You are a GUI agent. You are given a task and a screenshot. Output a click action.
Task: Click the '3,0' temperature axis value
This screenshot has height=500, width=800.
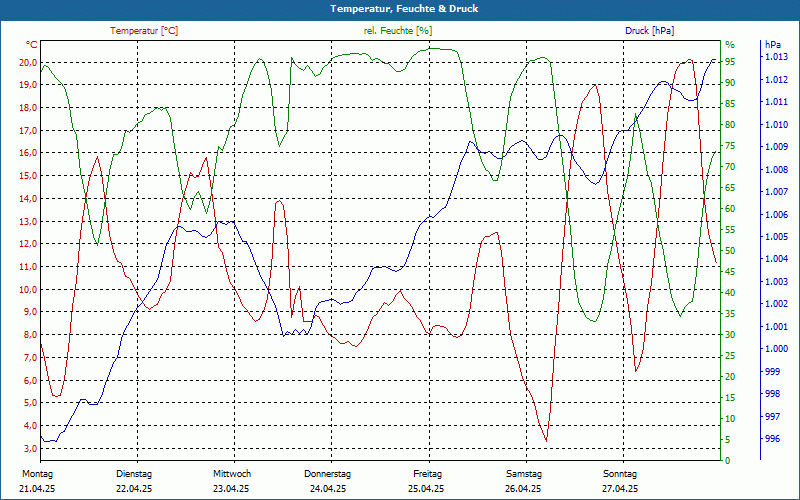[x=30, y=448]
